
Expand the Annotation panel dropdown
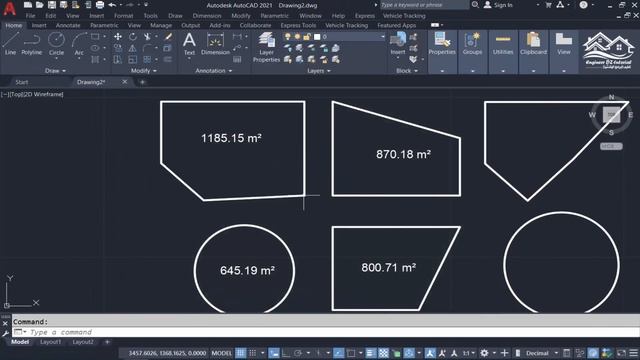click(213, 71)
